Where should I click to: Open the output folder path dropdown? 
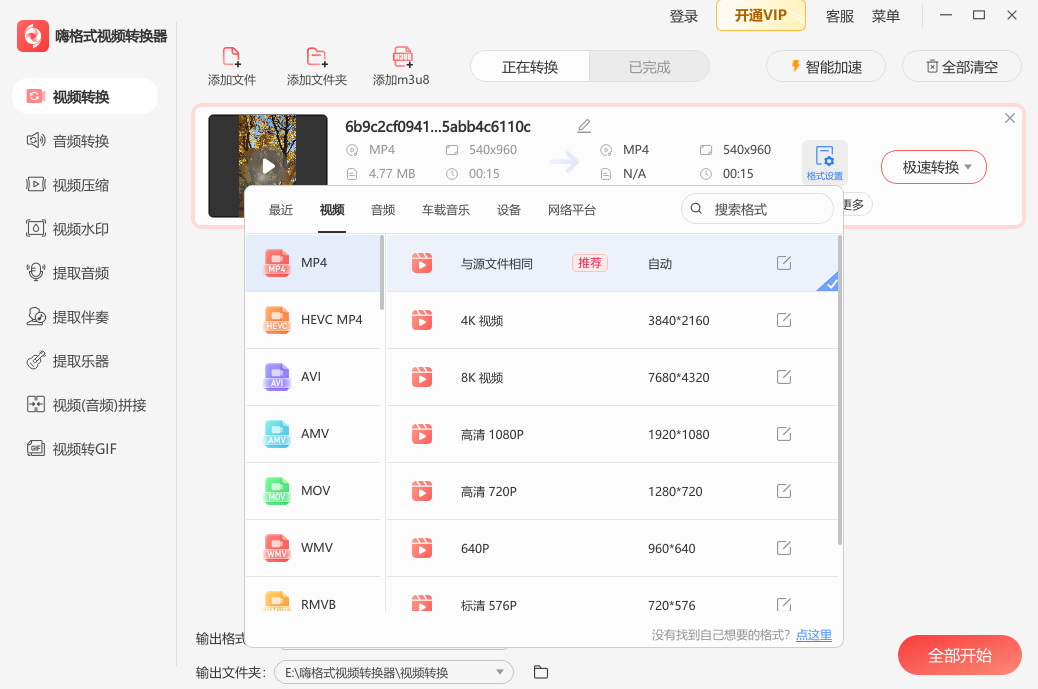click(499, 672)
